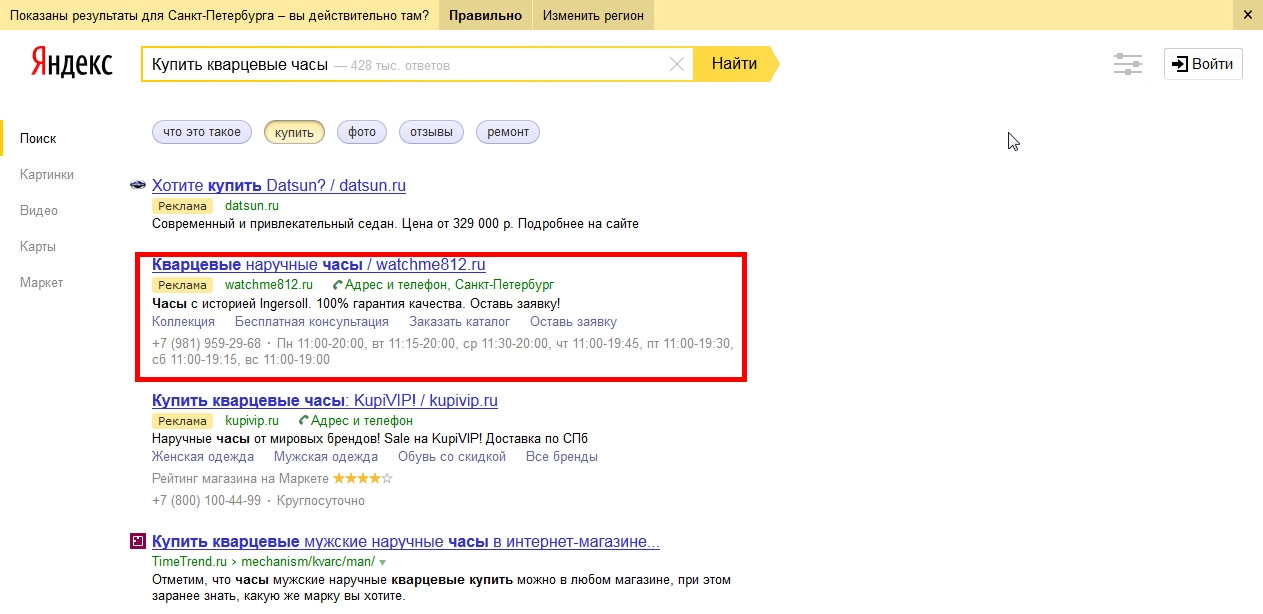
Task: Open the Маркет section
Action: 41,283
